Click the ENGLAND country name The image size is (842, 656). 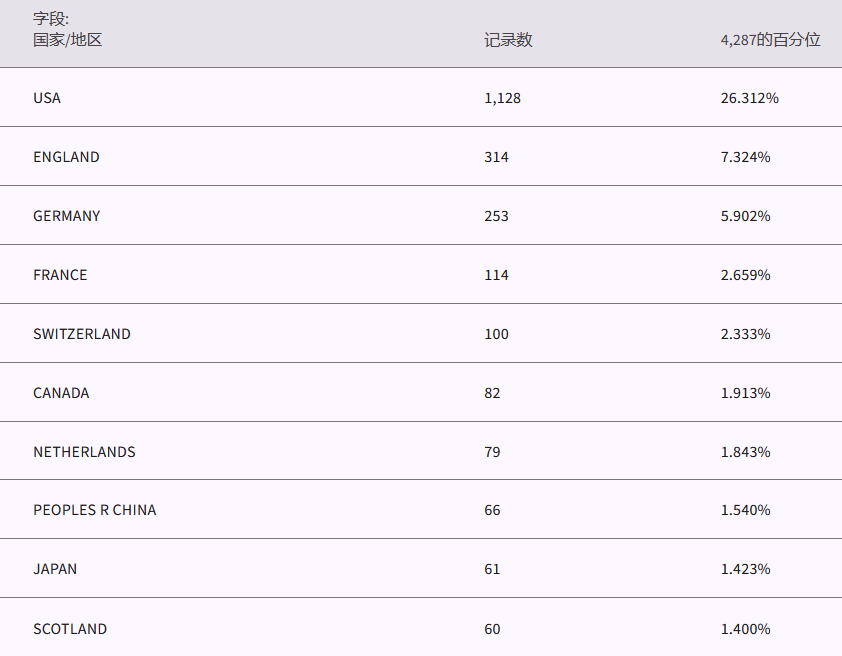[66, 157]
